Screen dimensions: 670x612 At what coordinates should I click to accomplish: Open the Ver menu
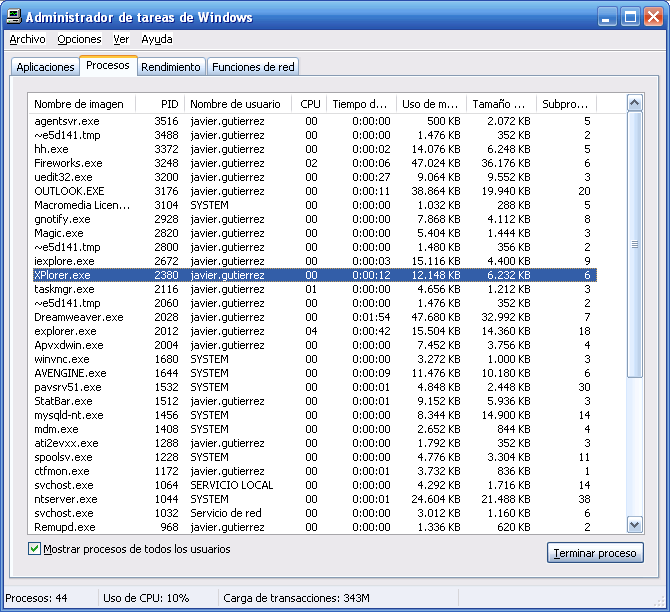point(121,40)
